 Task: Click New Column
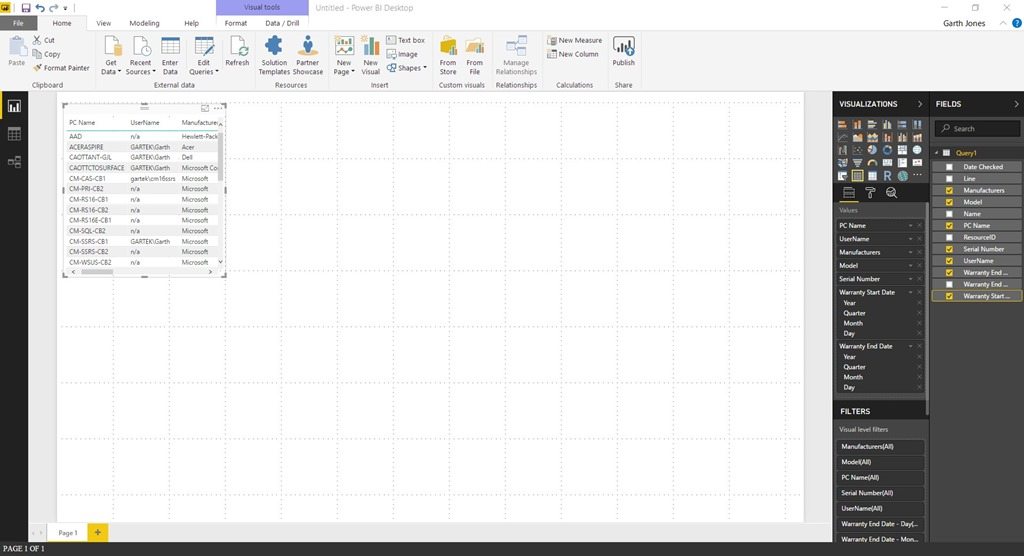[573, 54]
